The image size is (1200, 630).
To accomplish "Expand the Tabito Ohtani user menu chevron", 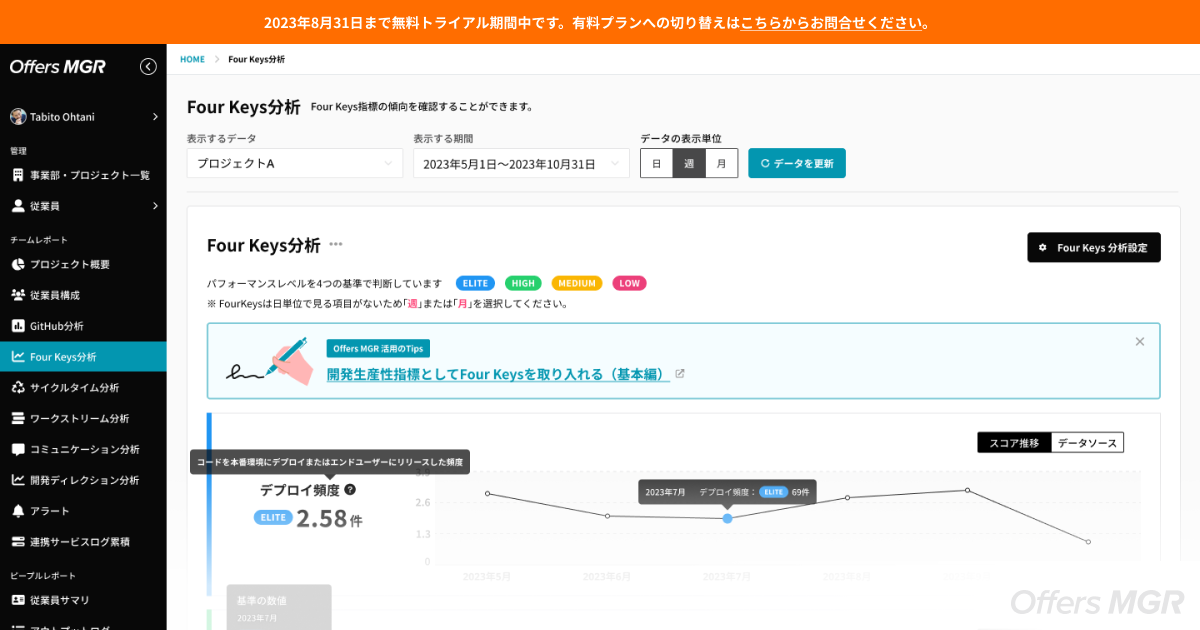I will (155, 117).
